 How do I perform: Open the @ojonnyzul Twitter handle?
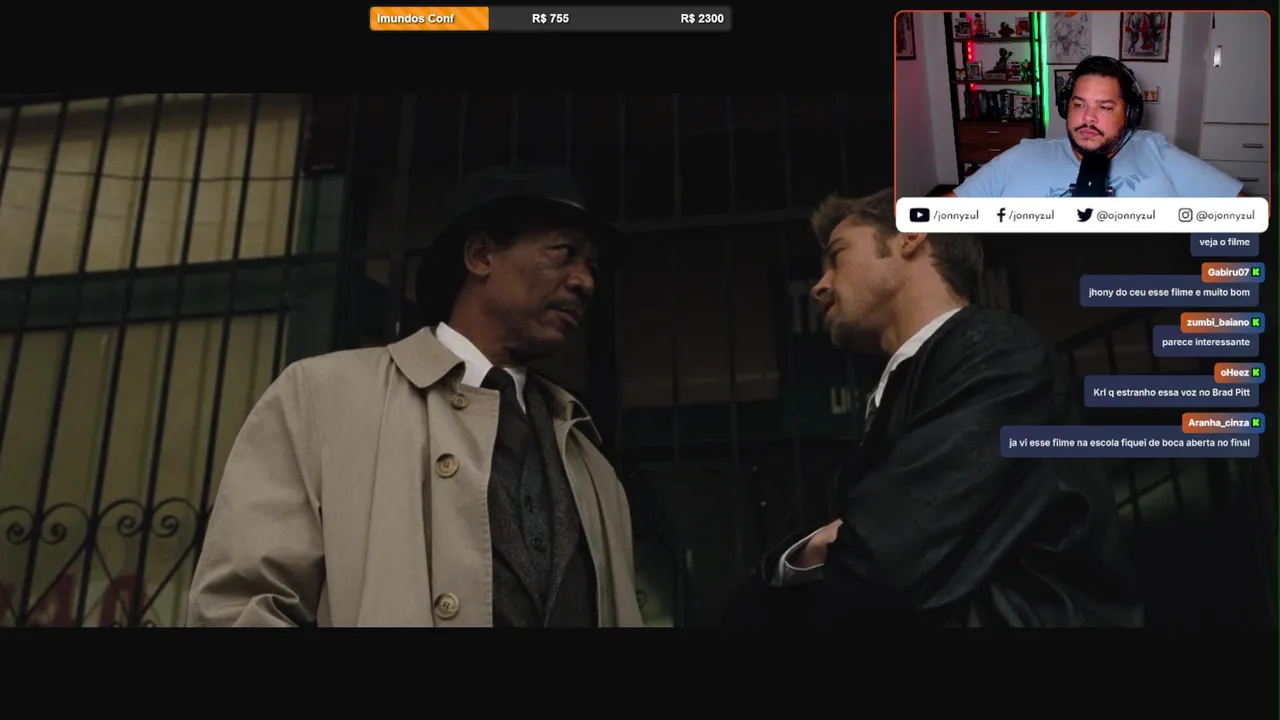[x=1126, y=215]
